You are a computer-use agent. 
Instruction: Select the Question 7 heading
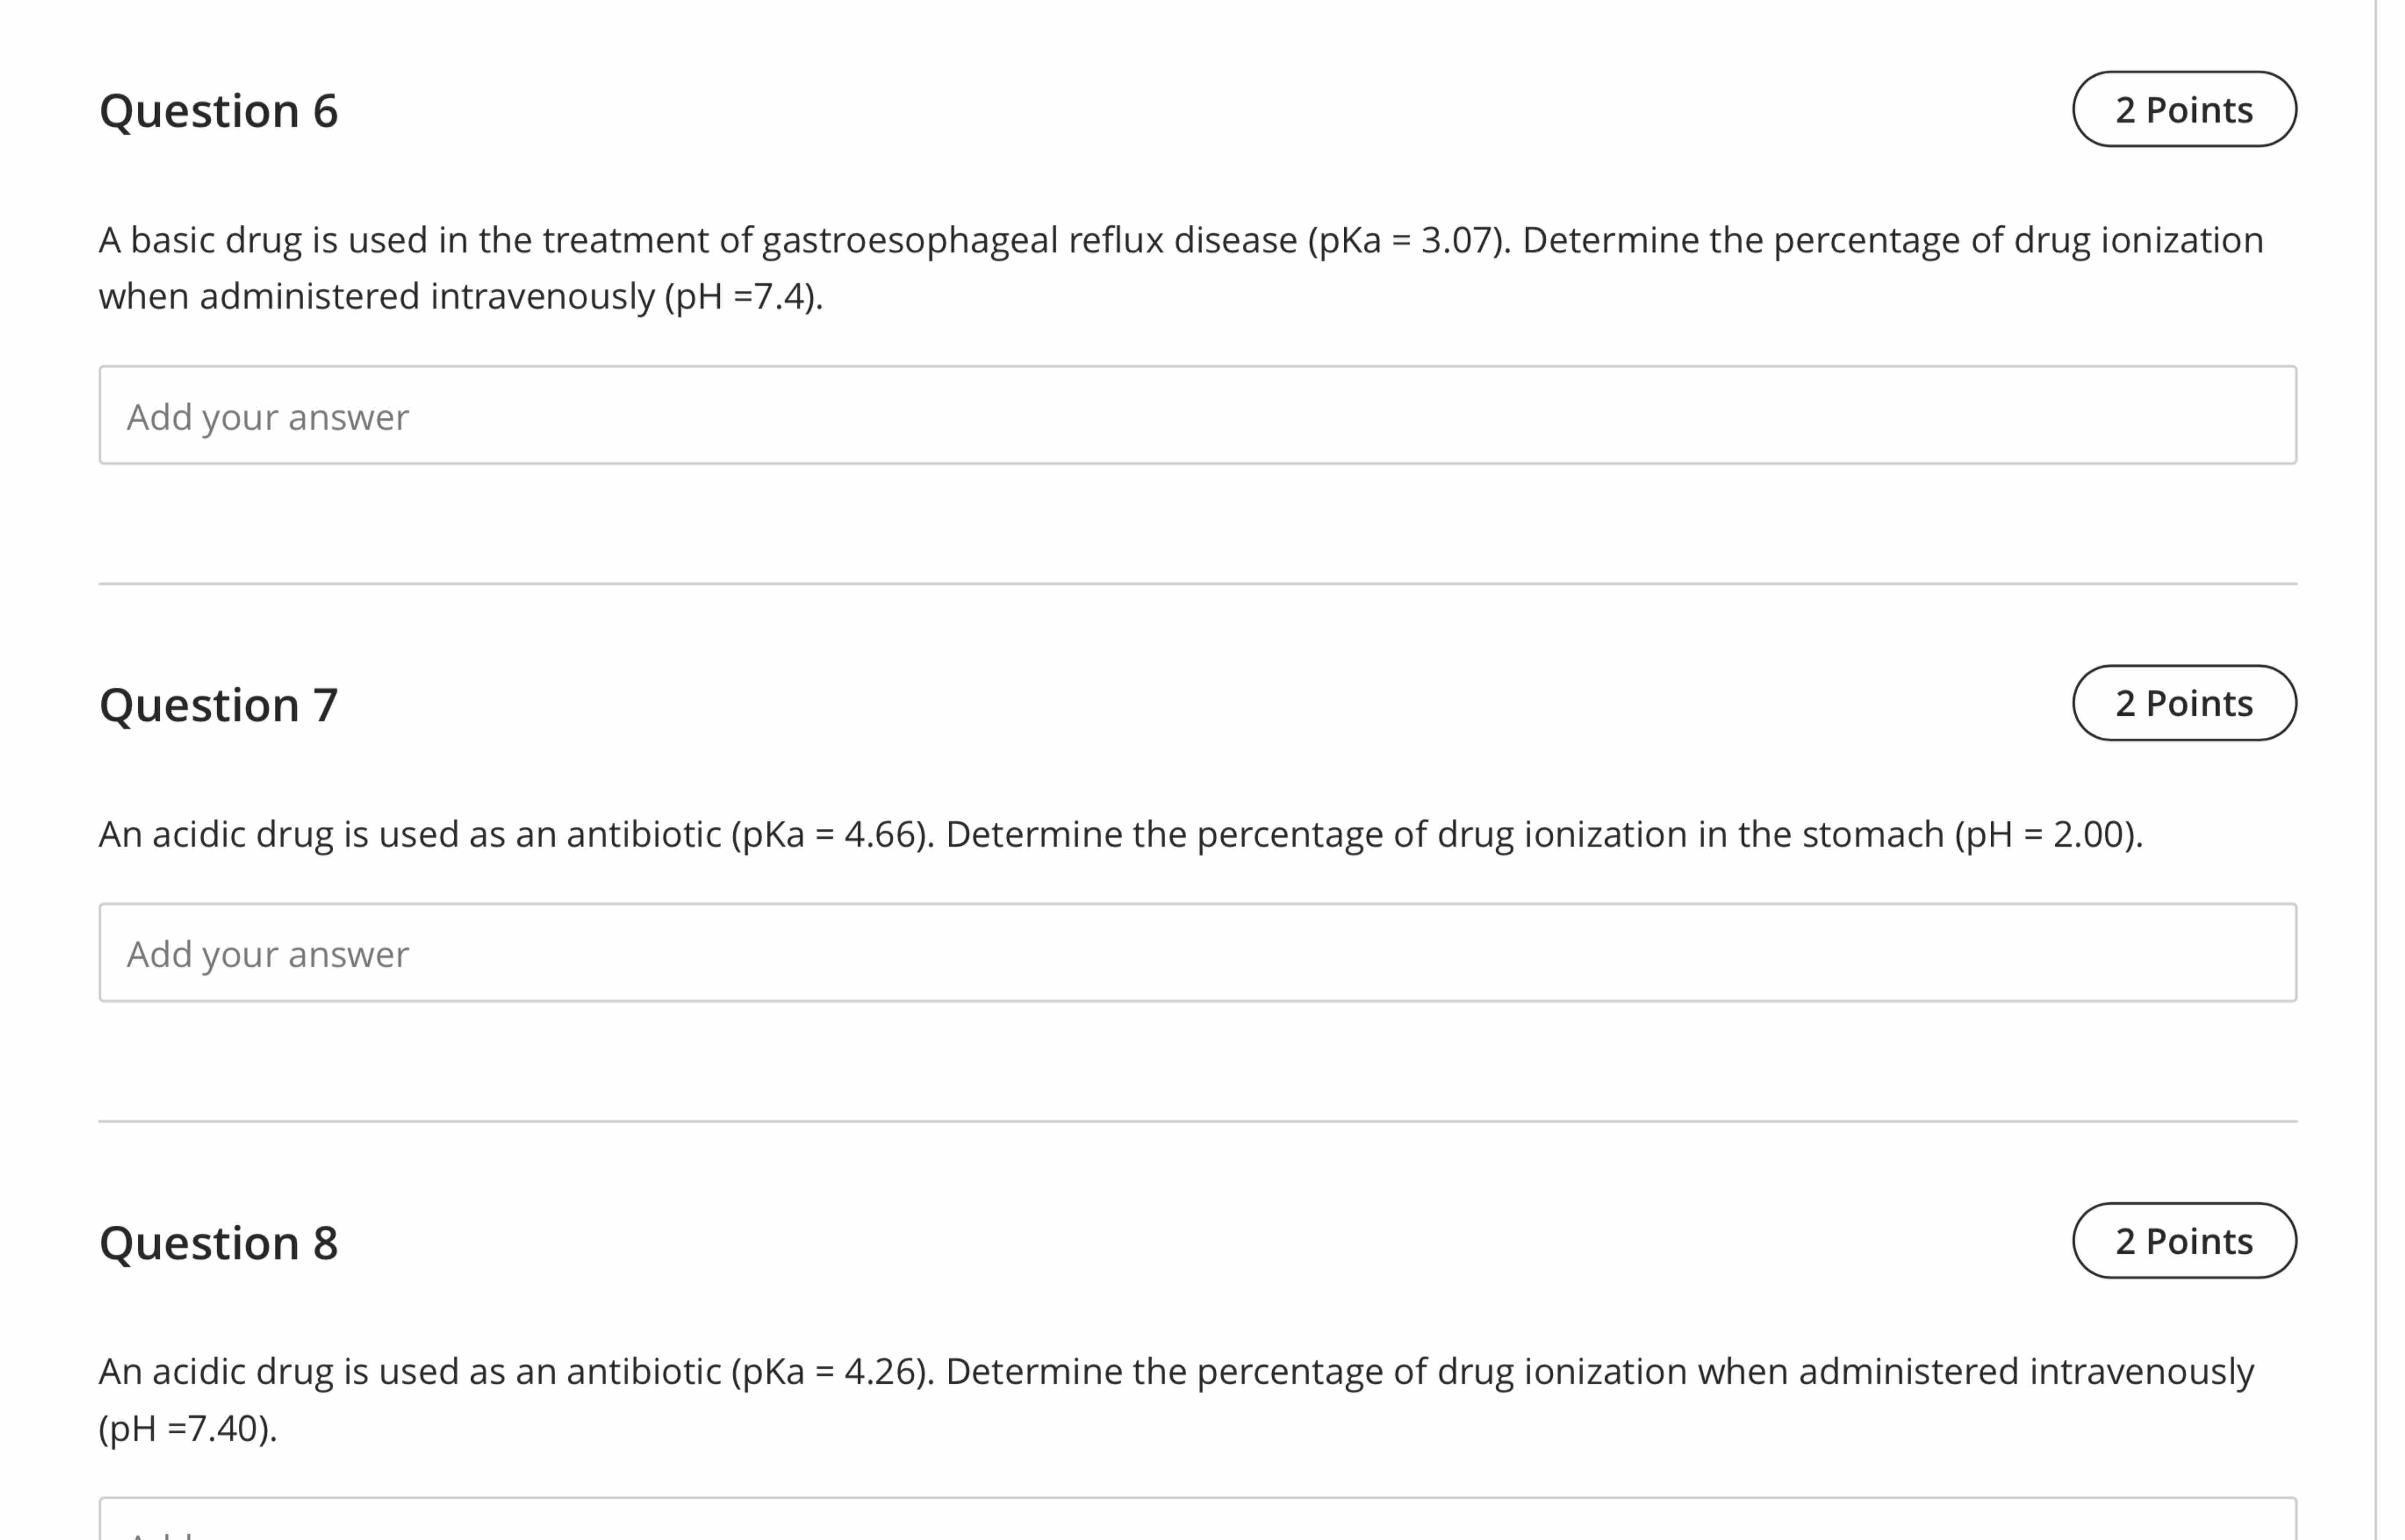[x=219, y=703]
